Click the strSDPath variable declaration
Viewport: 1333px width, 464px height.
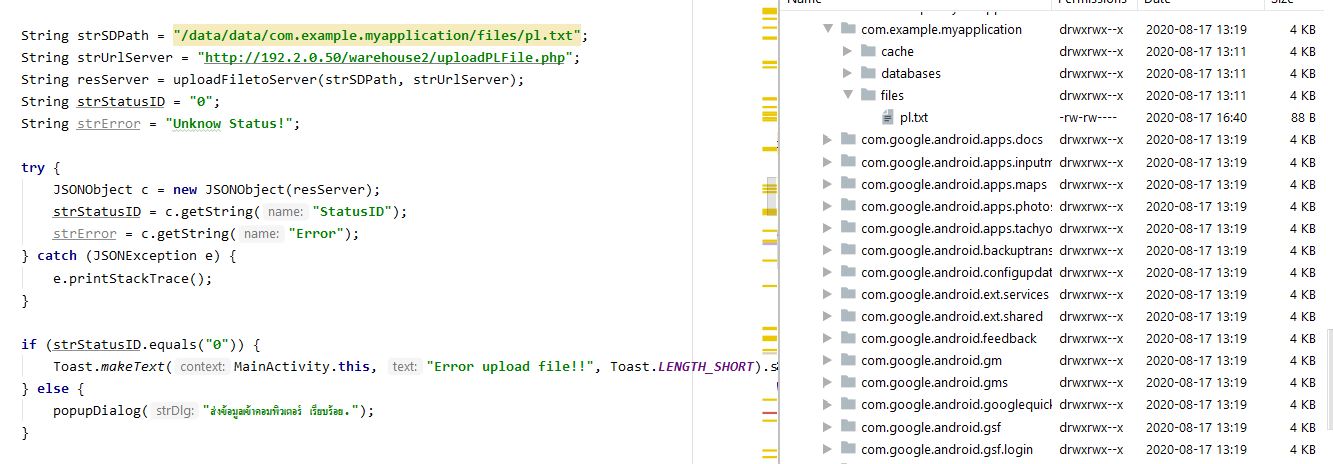click(x=113, y=35)
